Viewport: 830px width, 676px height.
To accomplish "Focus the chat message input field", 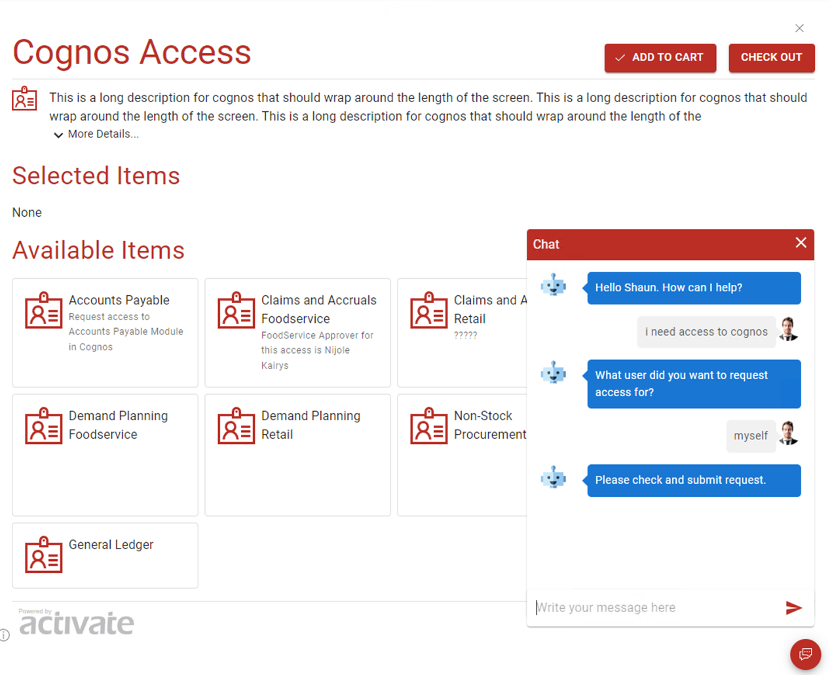I will [x=656, y=608].
